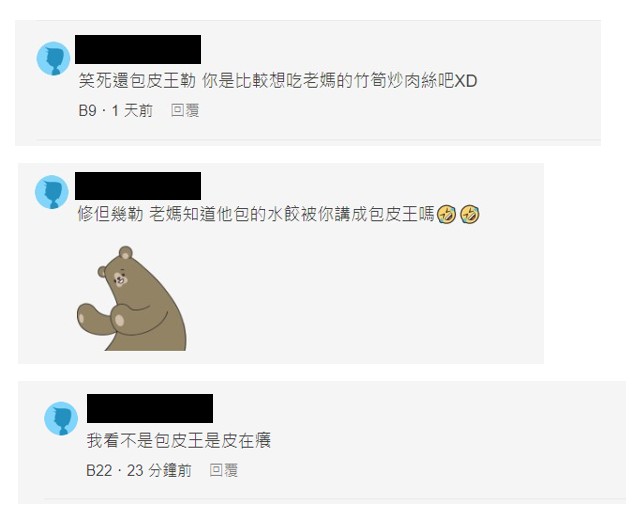Screen dimensions: 644x521
Task: Open the brown bear sticker image
Action: click(131, 298)
